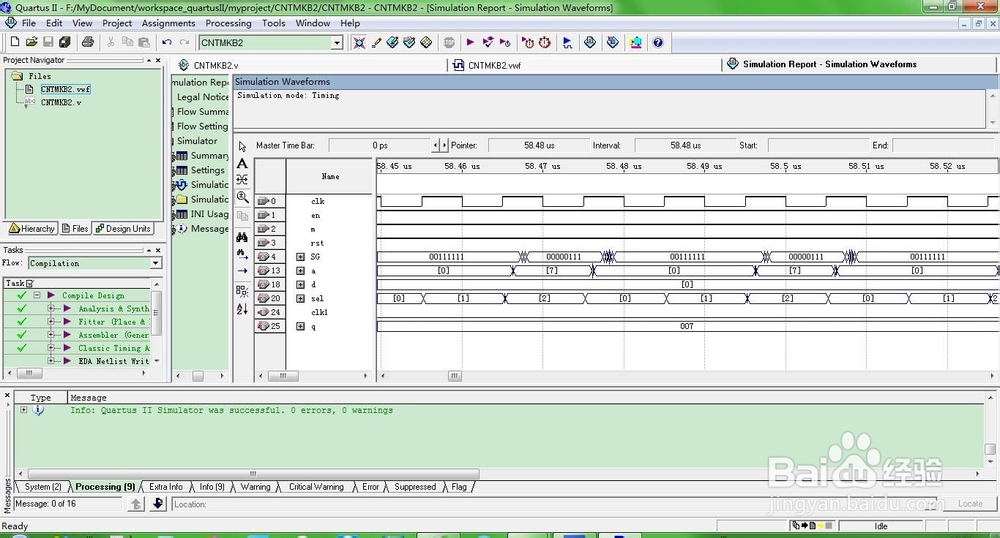Click the Tasks panel vertical scrollbar

(156, 322)
